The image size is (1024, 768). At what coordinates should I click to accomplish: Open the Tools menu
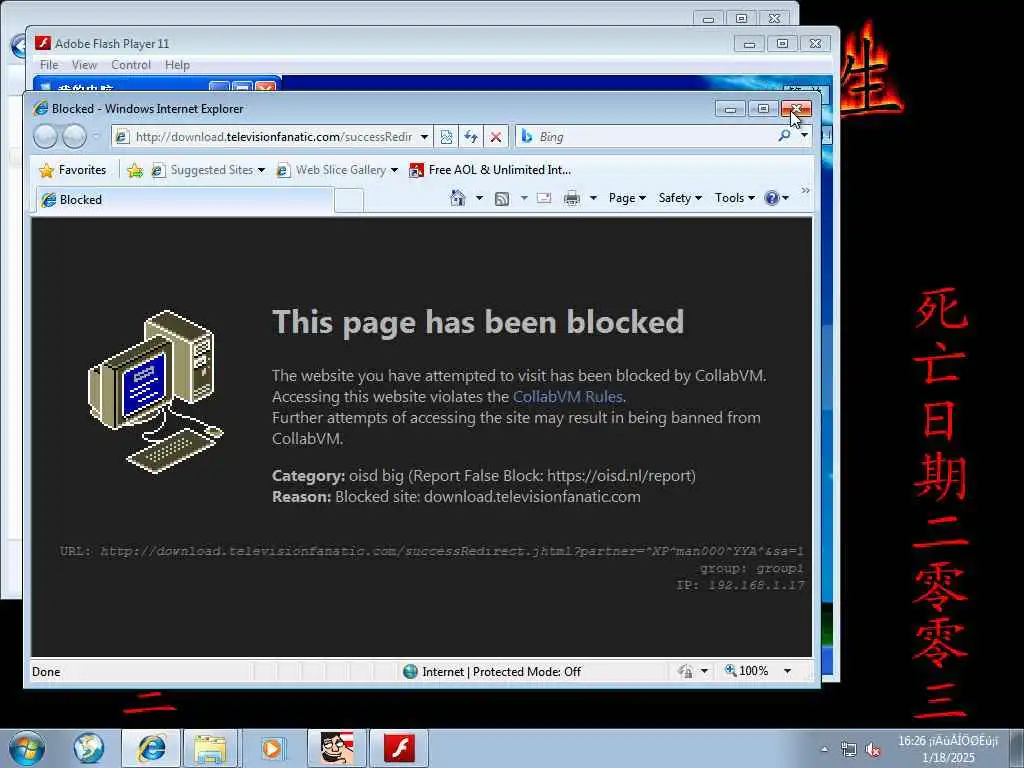coord(735,198)
